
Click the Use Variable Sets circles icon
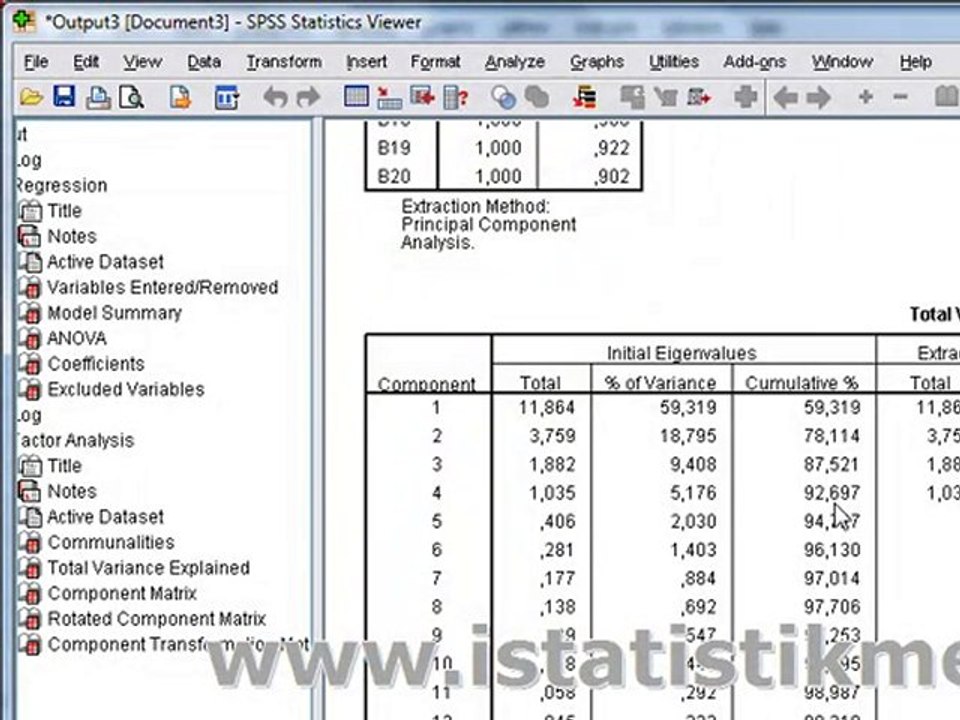[503, 97]
